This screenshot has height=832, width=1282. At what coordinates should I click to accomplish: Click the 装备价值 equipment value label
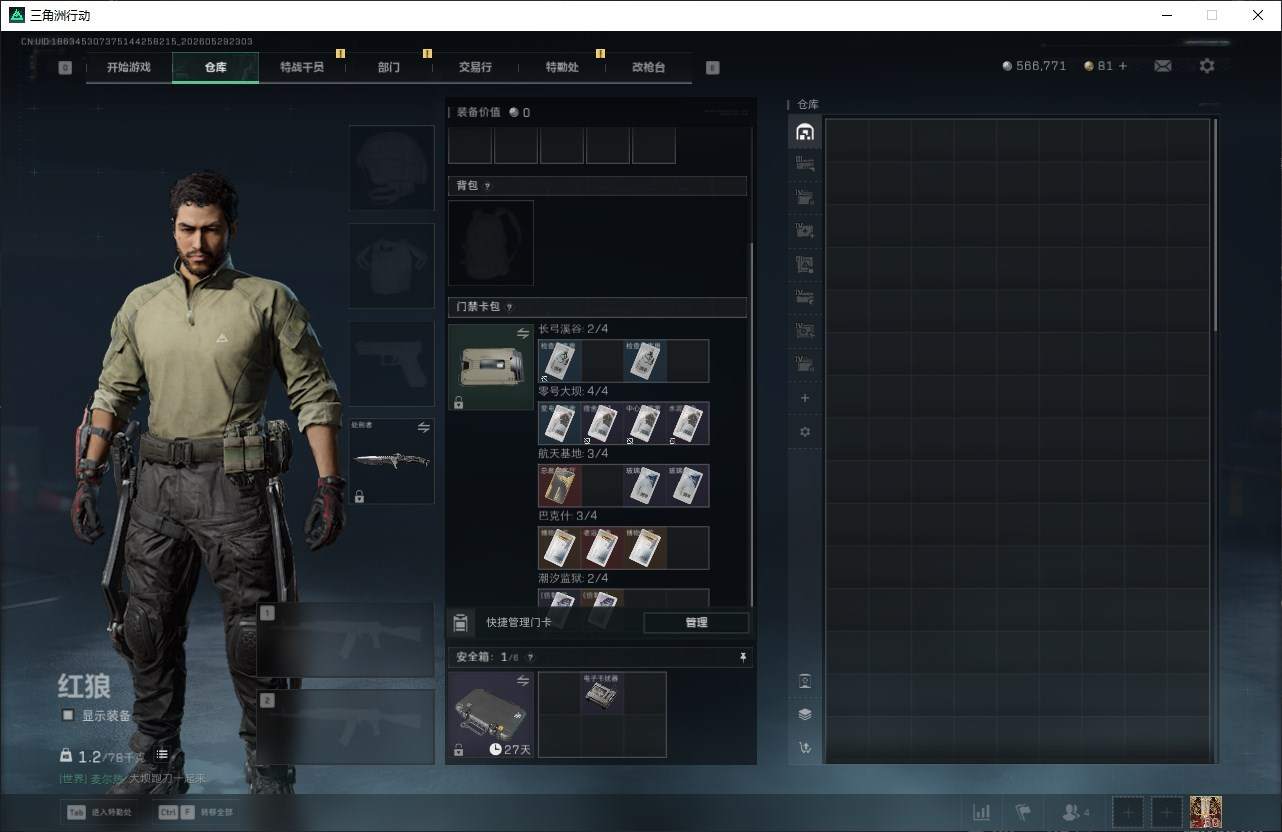tap(479, 112)
